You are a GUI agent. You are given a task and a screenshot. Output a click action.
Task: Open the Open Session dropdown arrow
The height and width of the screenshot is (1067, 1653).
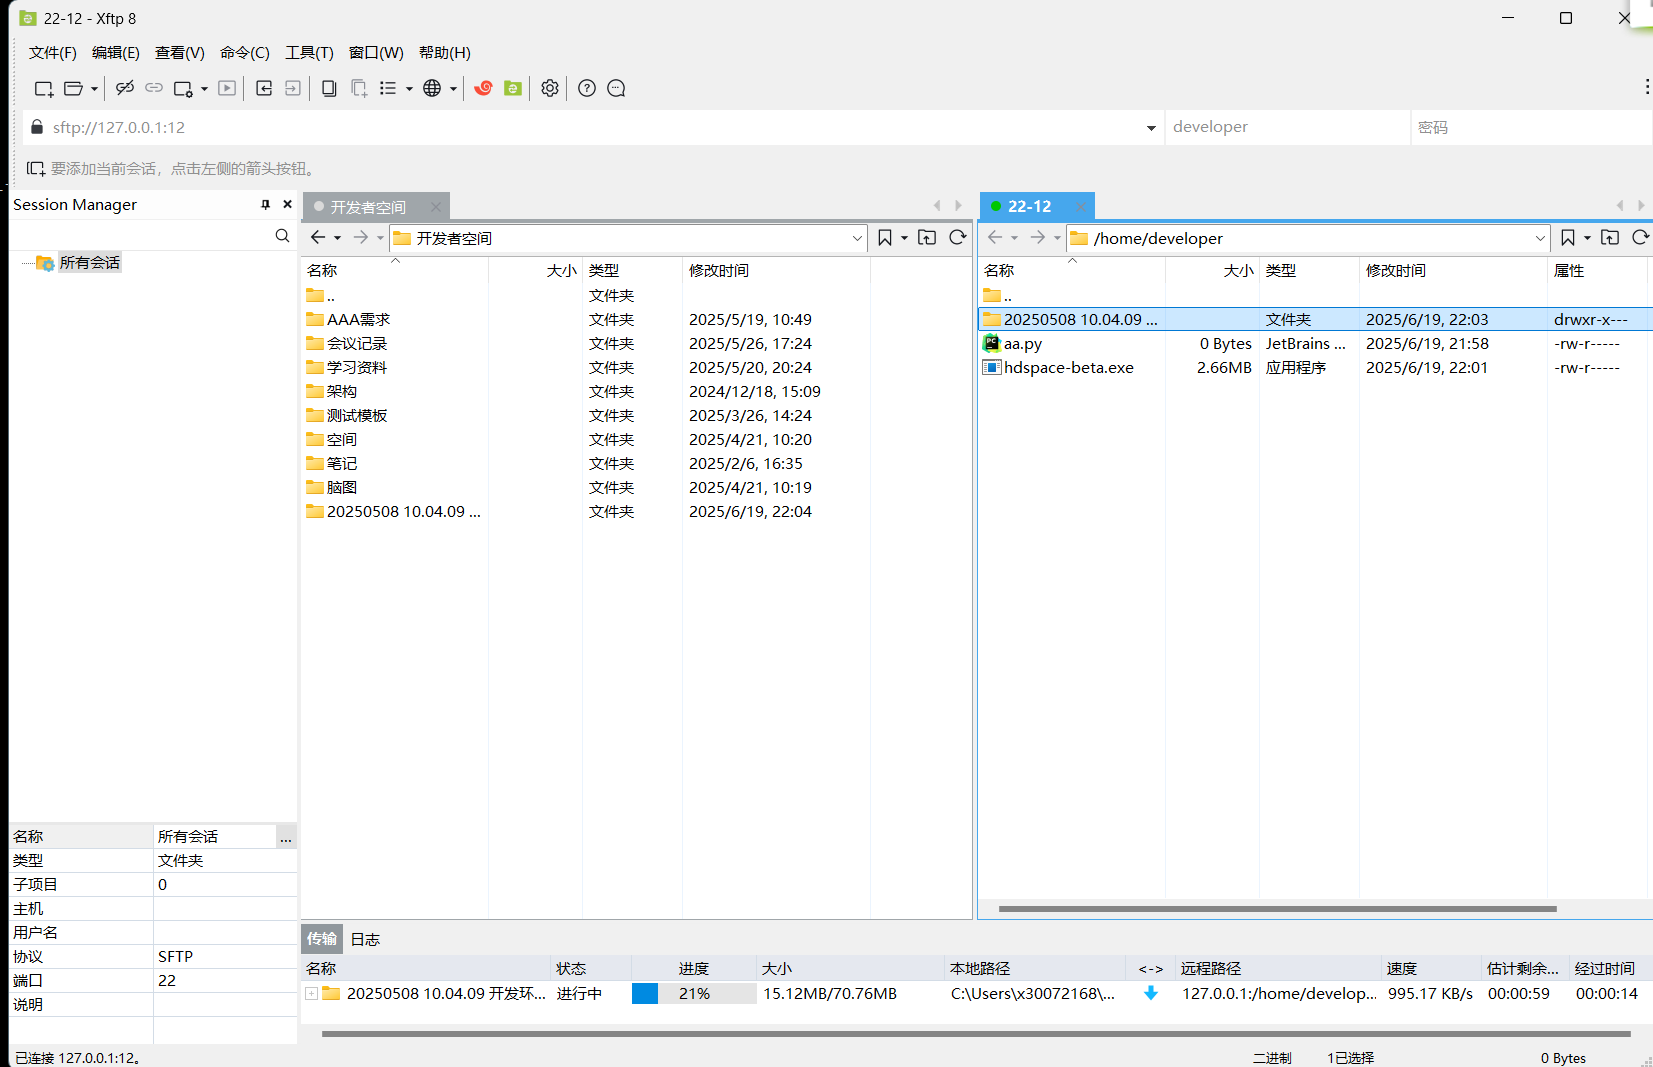[94, 88]
